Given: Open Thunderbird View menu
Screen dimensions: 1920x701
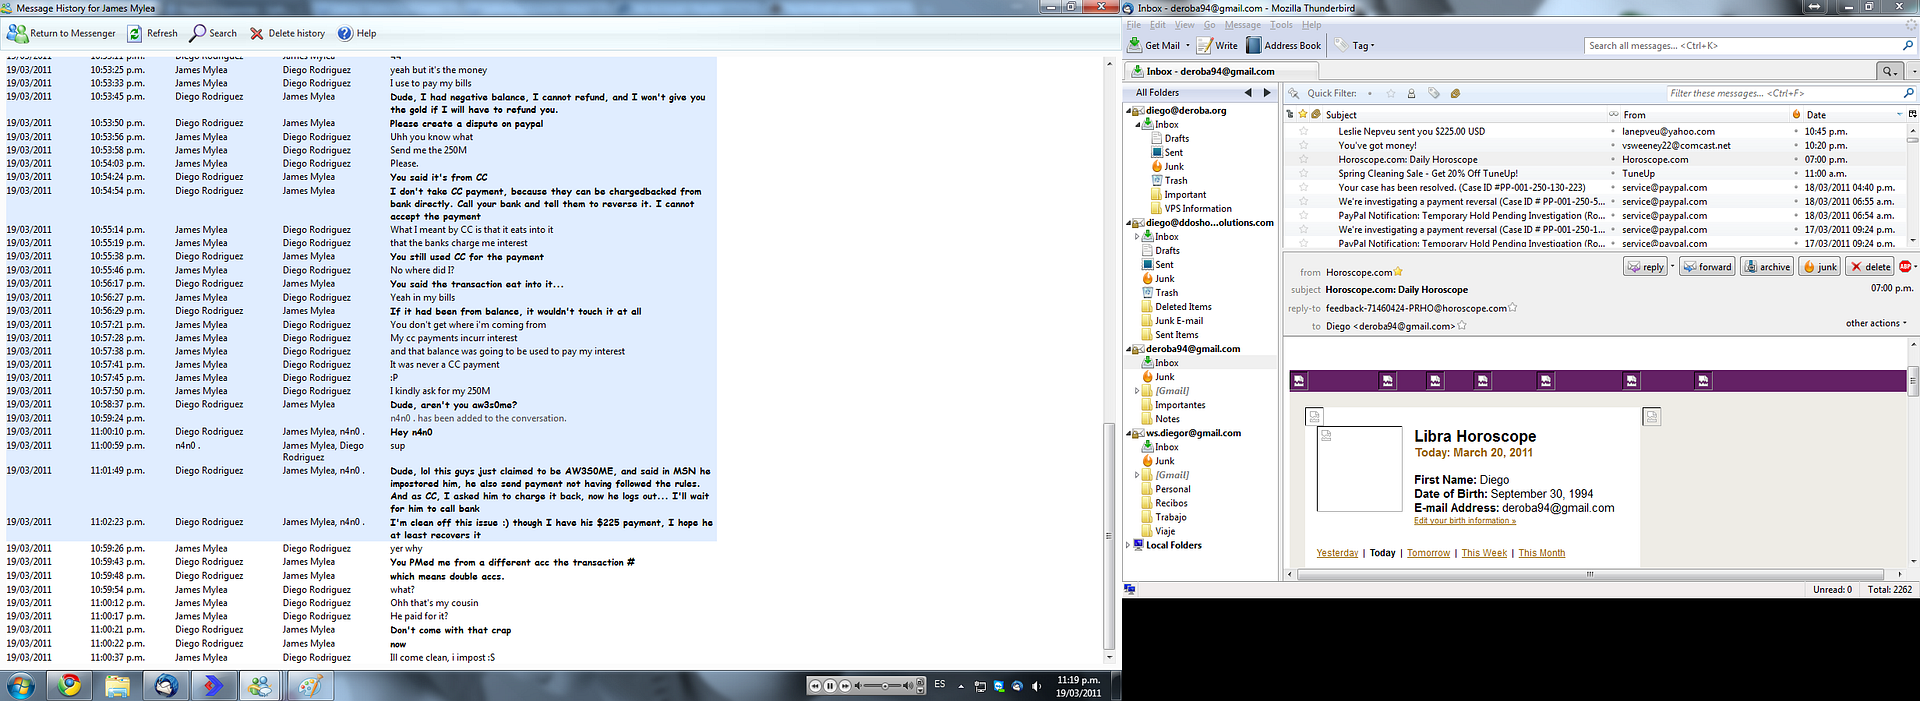Looking at the screenshot, I should [1184, 25].
